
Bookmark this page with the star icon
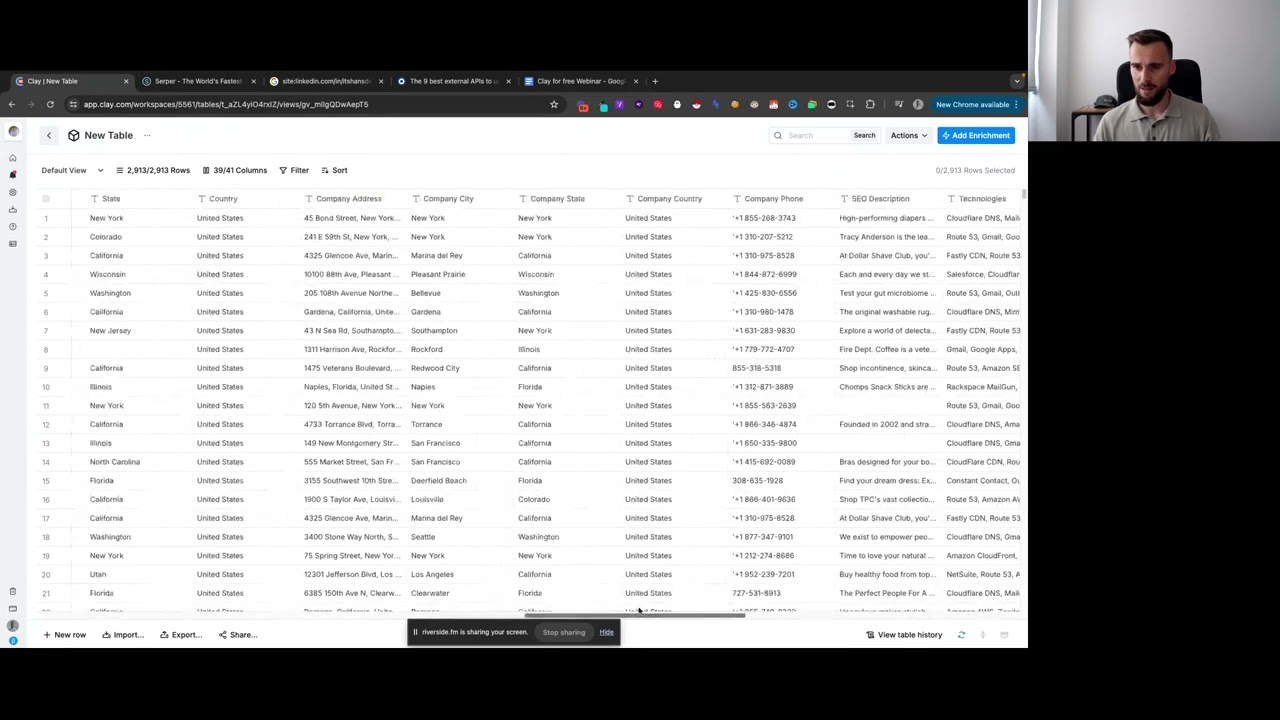pyautogui.click(x=554, y=104)
